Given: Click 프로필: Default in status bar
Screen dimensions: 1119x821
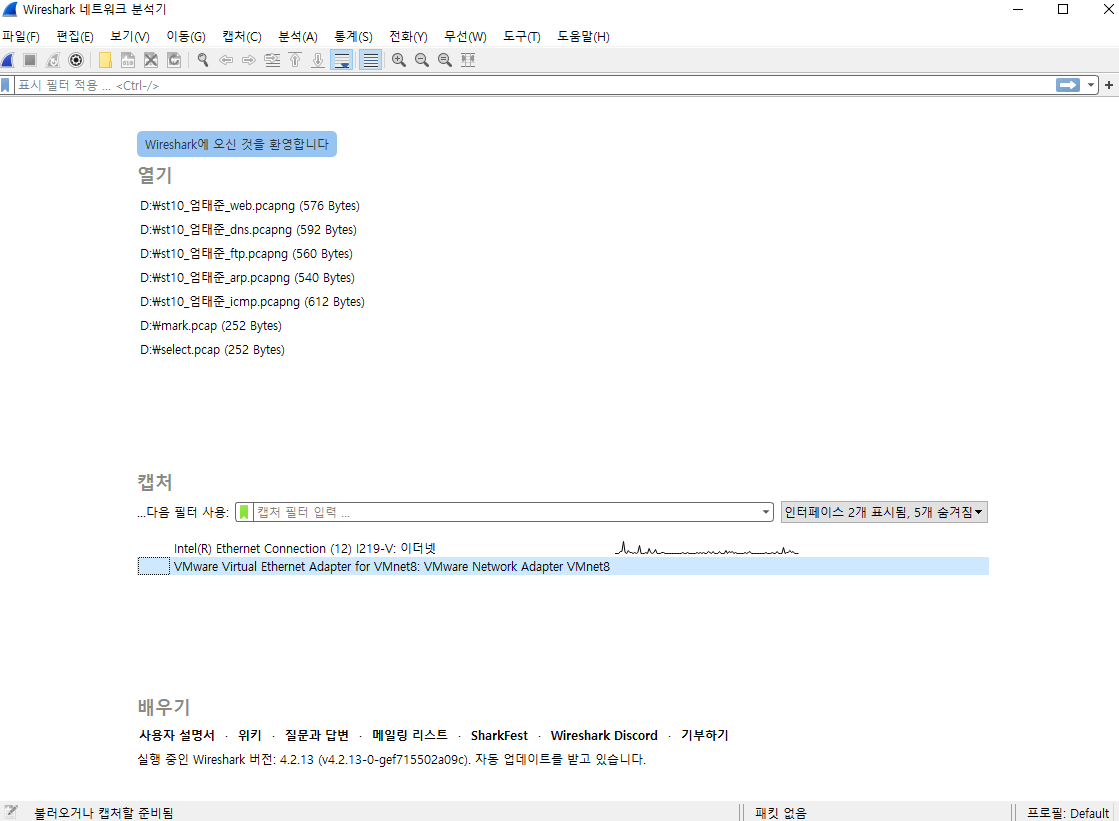Looking at the screenshot, I should click(x=1068, y=812).
